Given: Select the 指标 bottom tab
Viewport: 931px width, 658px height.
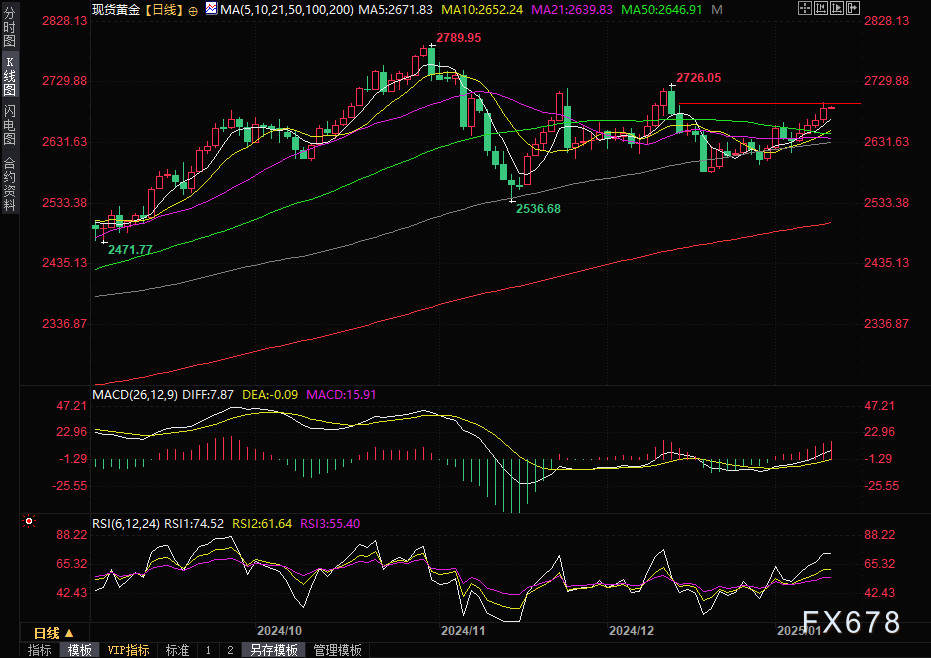Looking at the screenshot, I should pos(40,650).
